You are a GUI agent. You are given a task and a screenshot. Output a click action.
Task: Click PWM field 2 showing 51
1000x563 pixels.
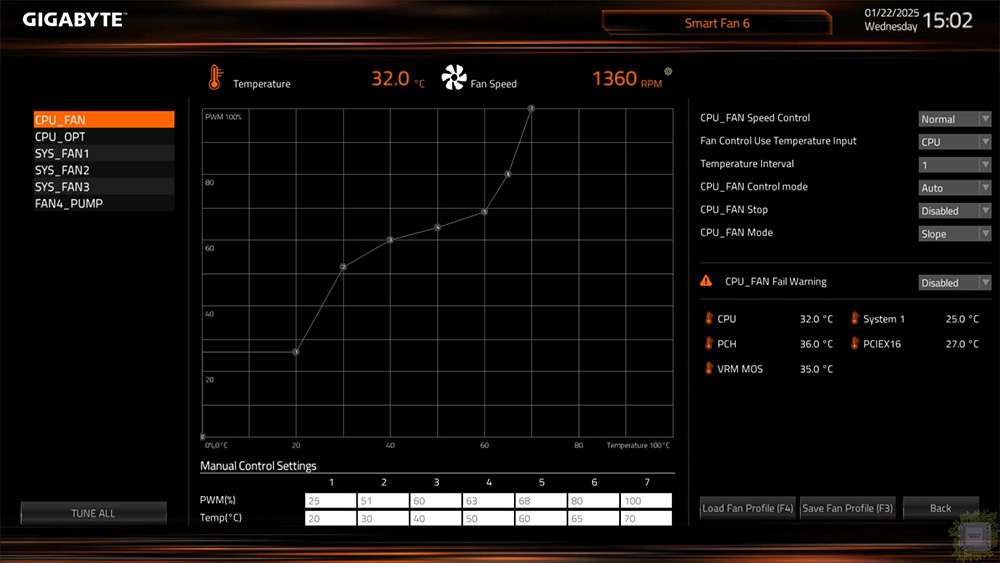383,501
